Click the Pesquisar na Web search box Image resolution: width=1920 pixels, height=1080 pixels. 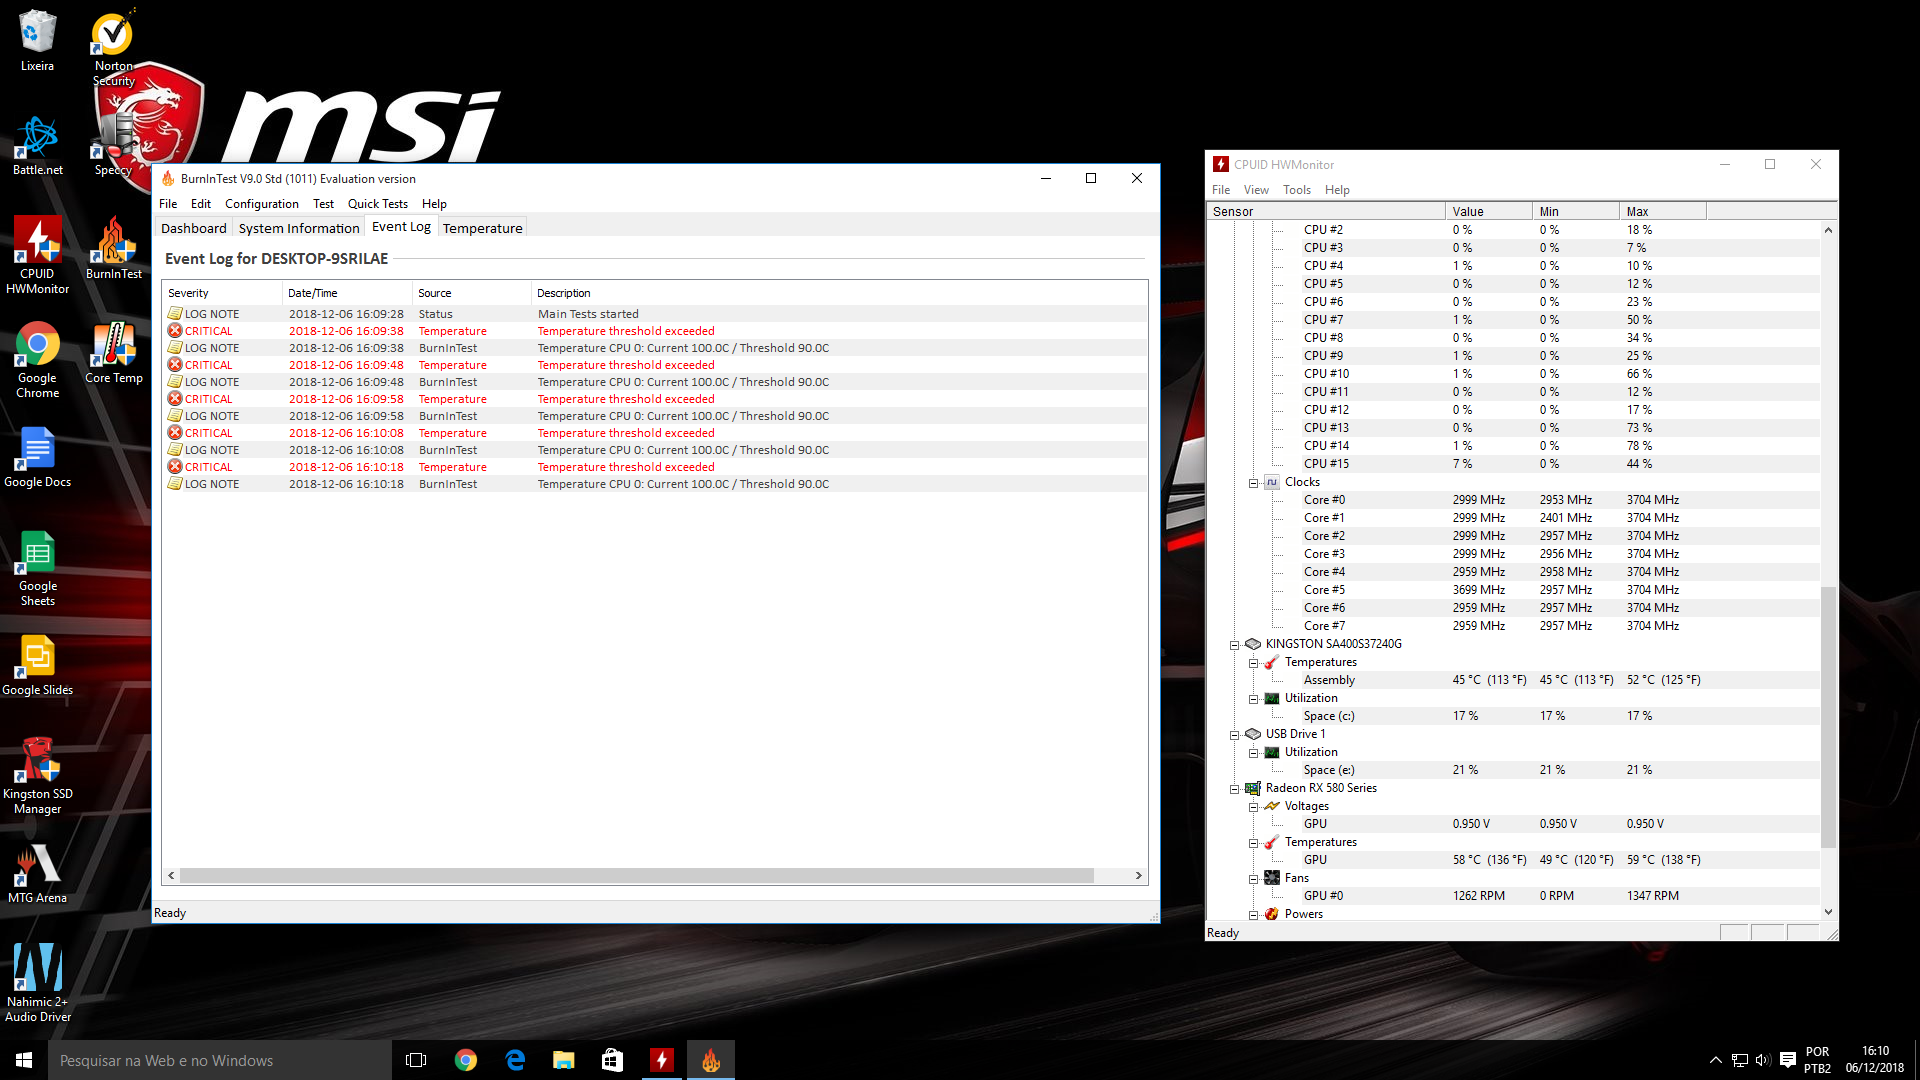click(x=220, y=1060)
